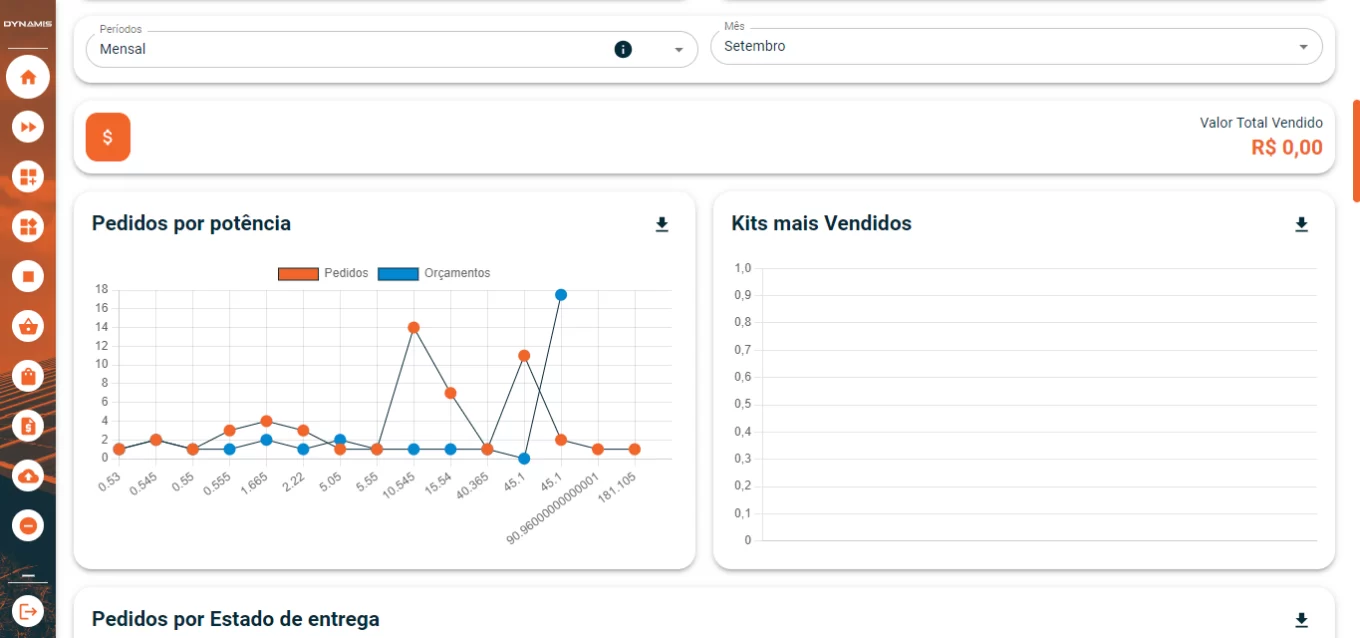This screenshot has height=638, width=1360.
Task: Download the Pedidos por potência chart
Action: [661, 224]
